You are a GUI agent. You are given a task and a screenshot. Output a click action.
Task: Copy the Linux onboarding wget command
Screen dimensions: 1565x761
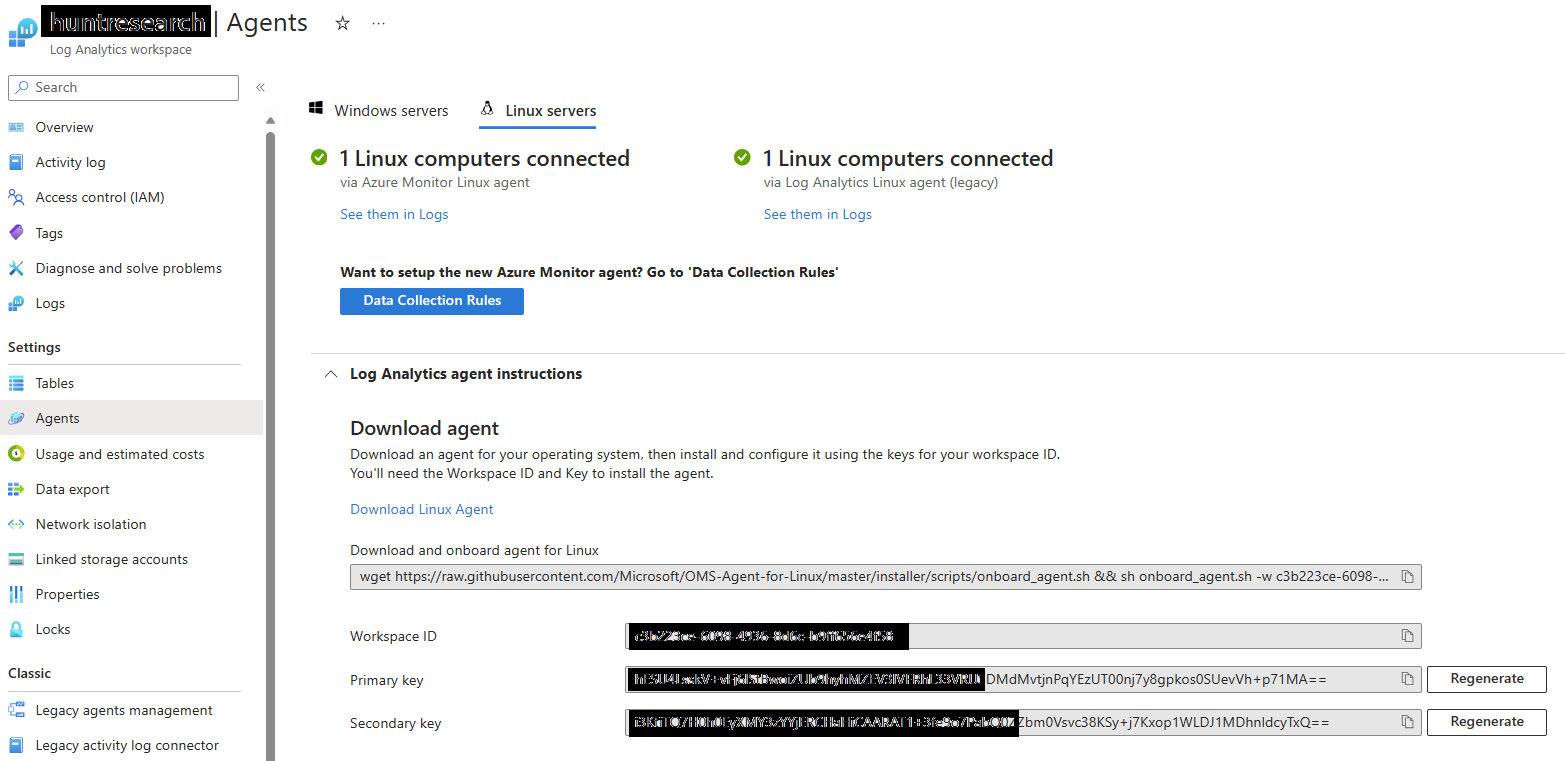pyautogui.click(x=1407, y=576)
